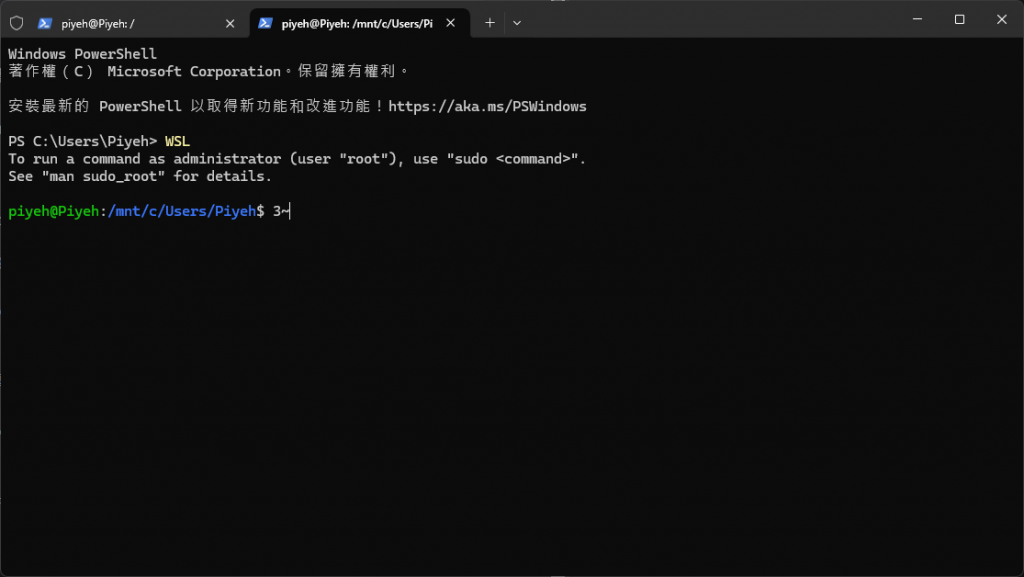Click PowerShell icon on the first tab
This screenshot has width=1024, height=577.
(44, 23)
